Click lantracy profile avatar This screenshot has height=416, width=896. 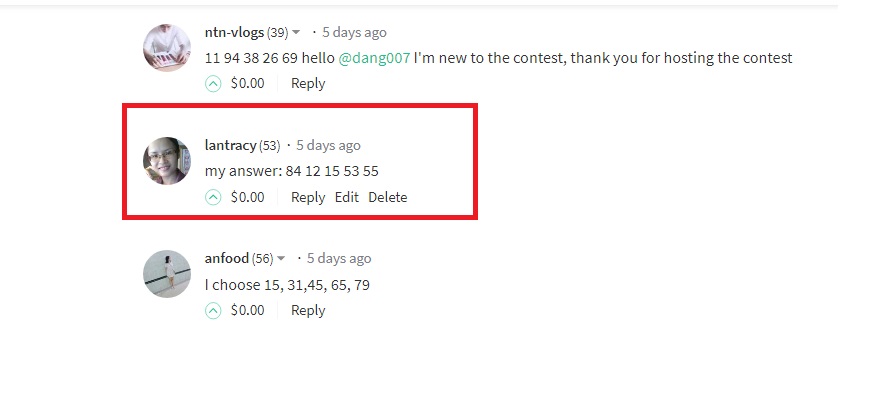167,161
